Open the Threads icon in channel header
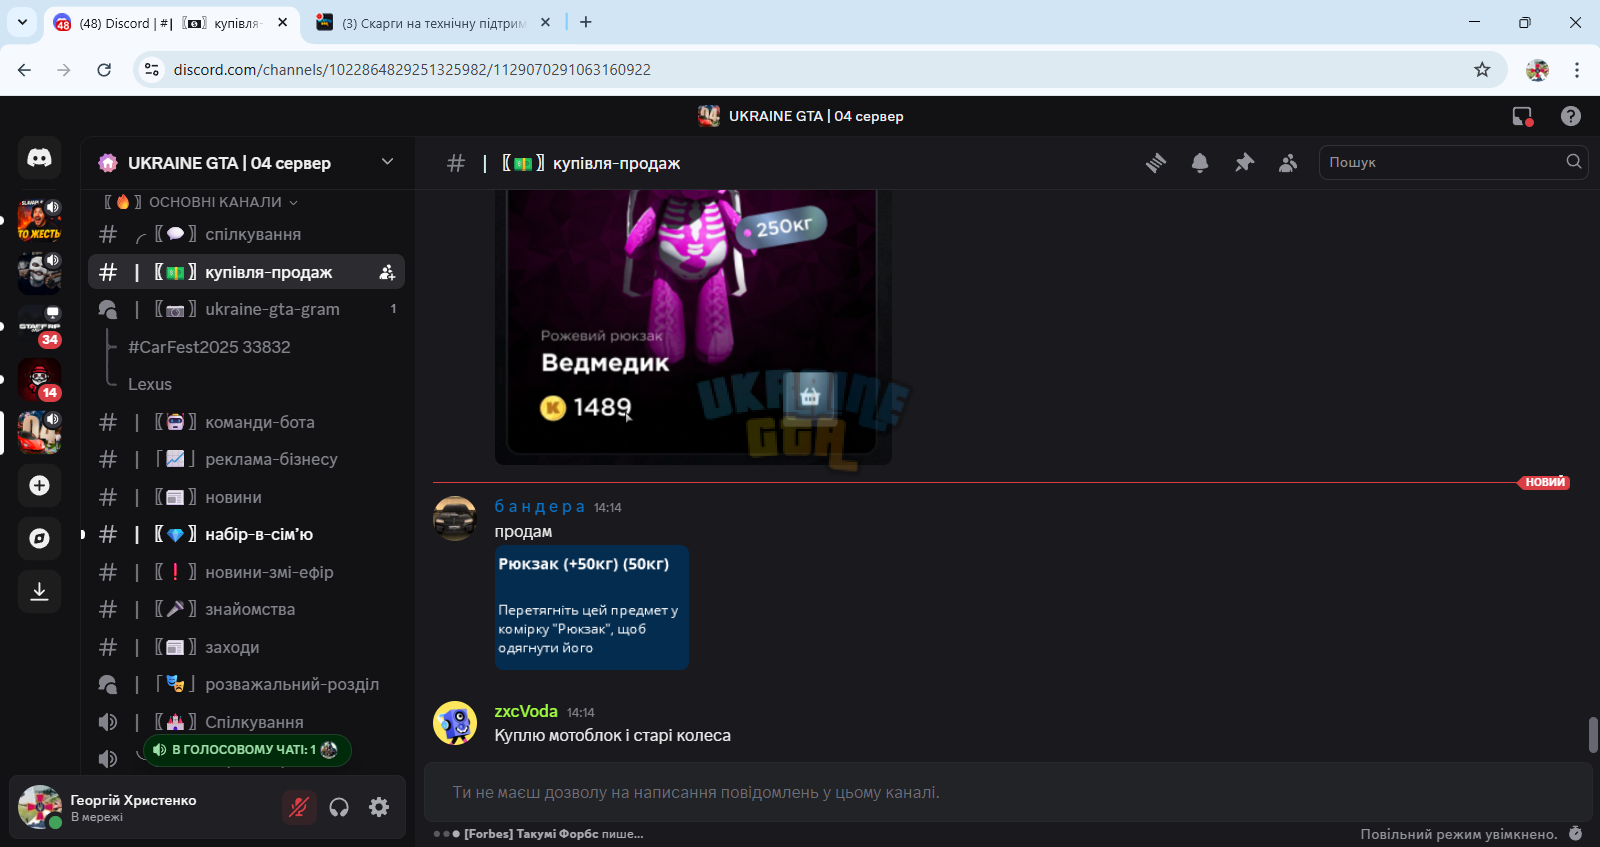The width and height of the screenshot is (1600, 847). (1156, 163)
